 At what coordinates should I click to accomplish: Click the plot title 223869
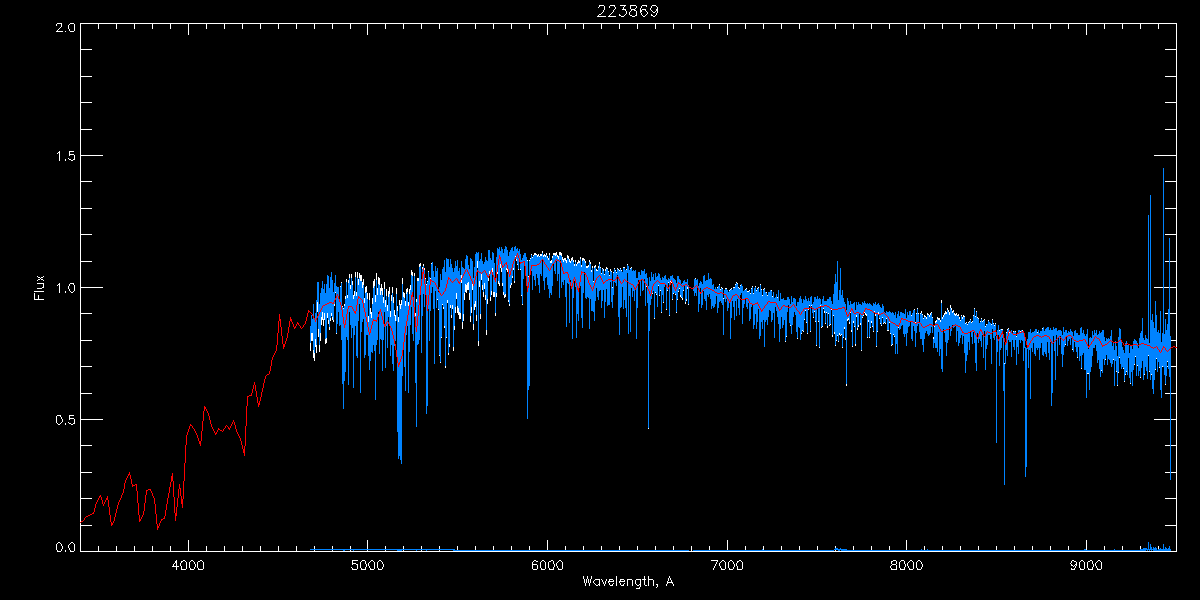pos(628,10)
